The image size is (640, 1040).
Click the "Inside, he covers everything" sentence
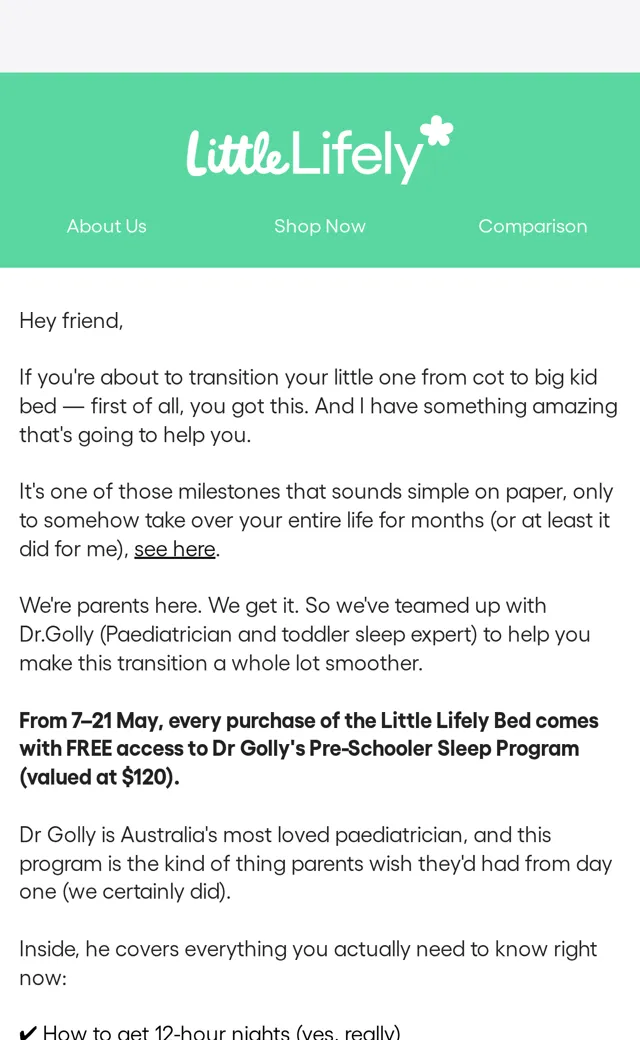308,963
